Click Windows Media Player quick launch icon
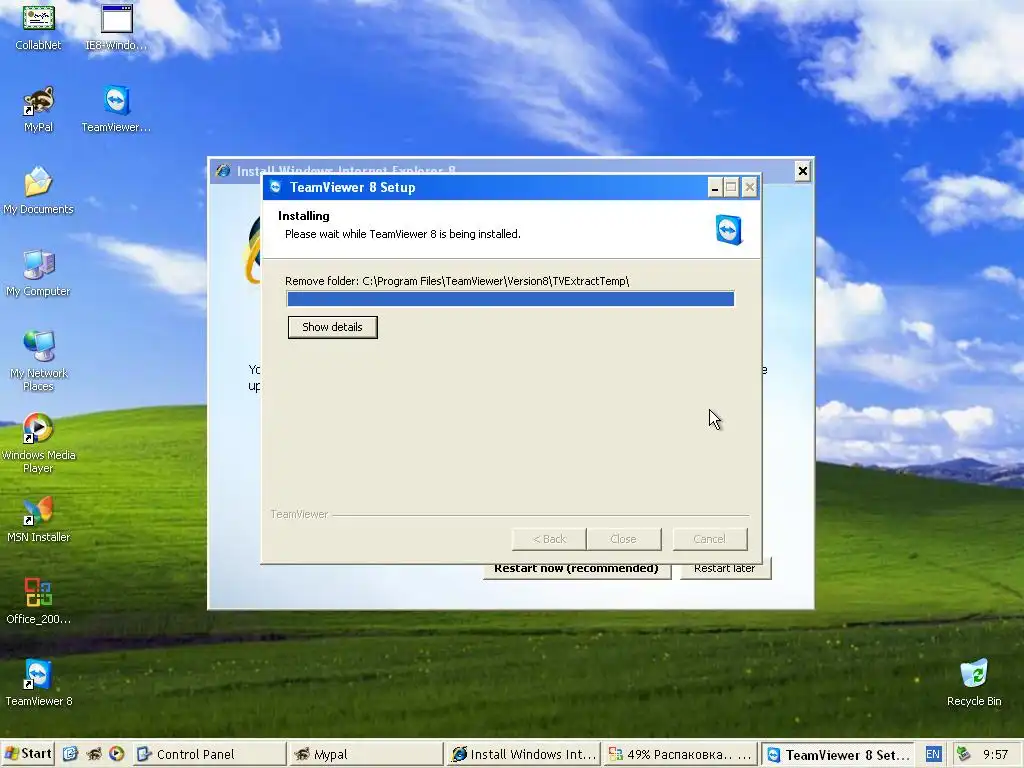 (117, 754)
